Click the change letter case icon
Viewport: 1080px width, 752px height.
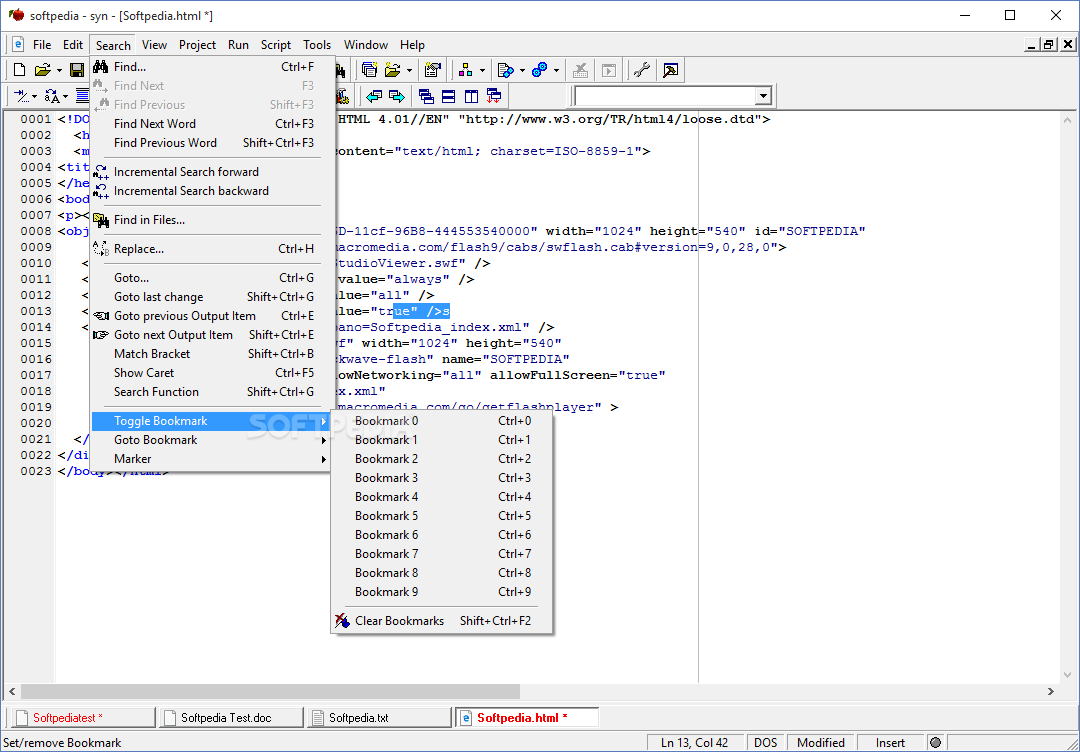[52, 96]
